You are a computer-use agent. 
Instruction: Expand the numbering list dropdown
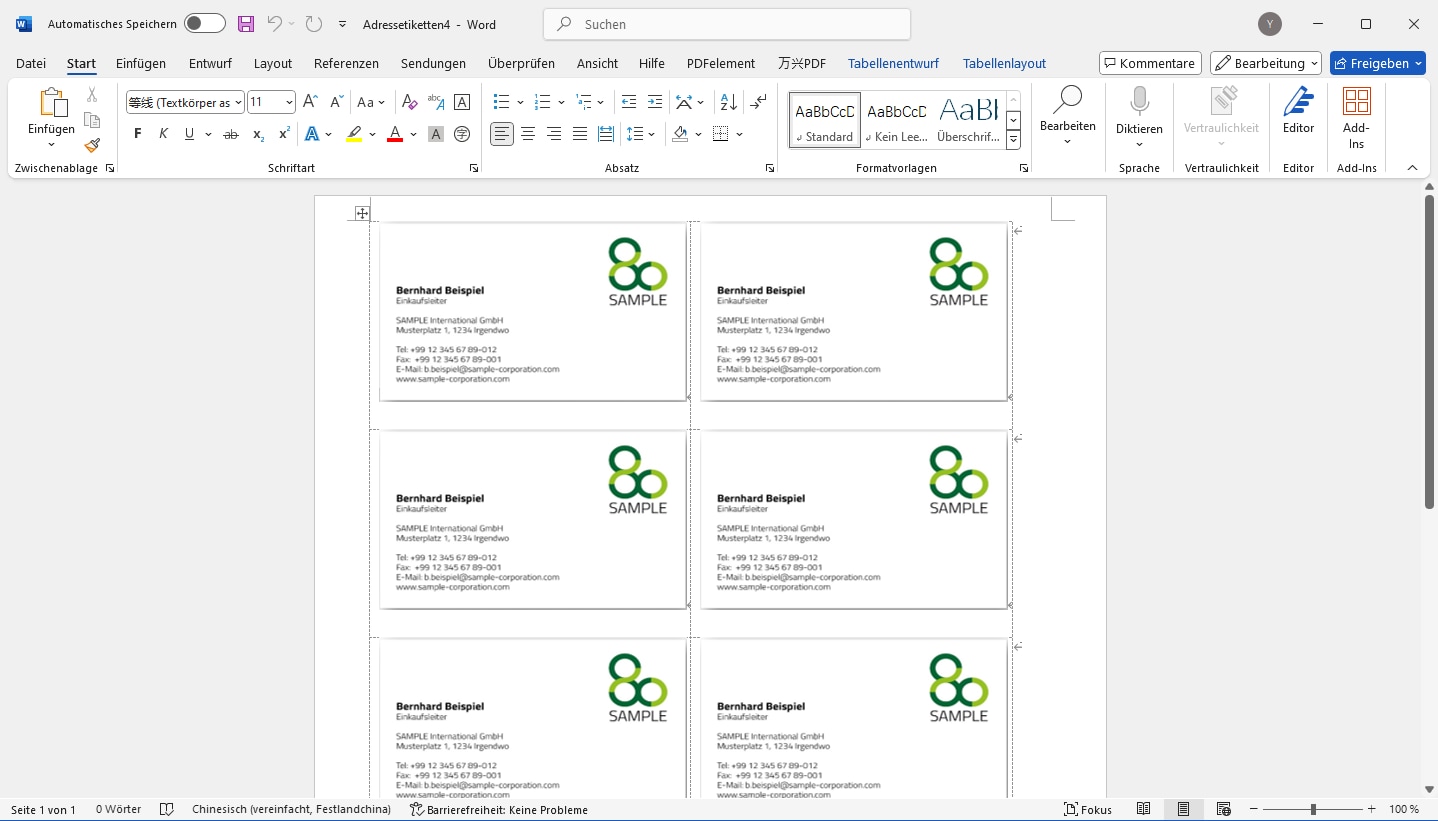tap(561, 102)
